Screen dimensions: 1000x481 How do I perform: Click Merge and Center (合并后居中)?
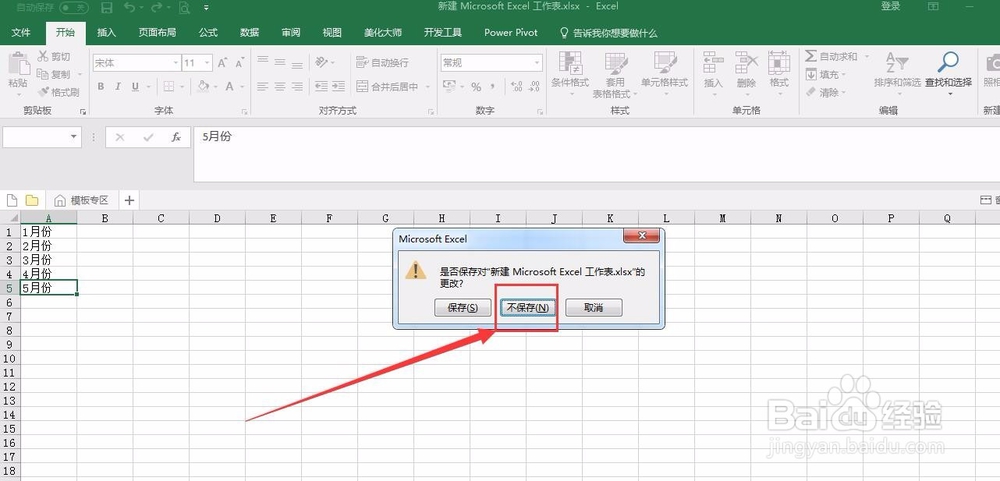(388, 86)
